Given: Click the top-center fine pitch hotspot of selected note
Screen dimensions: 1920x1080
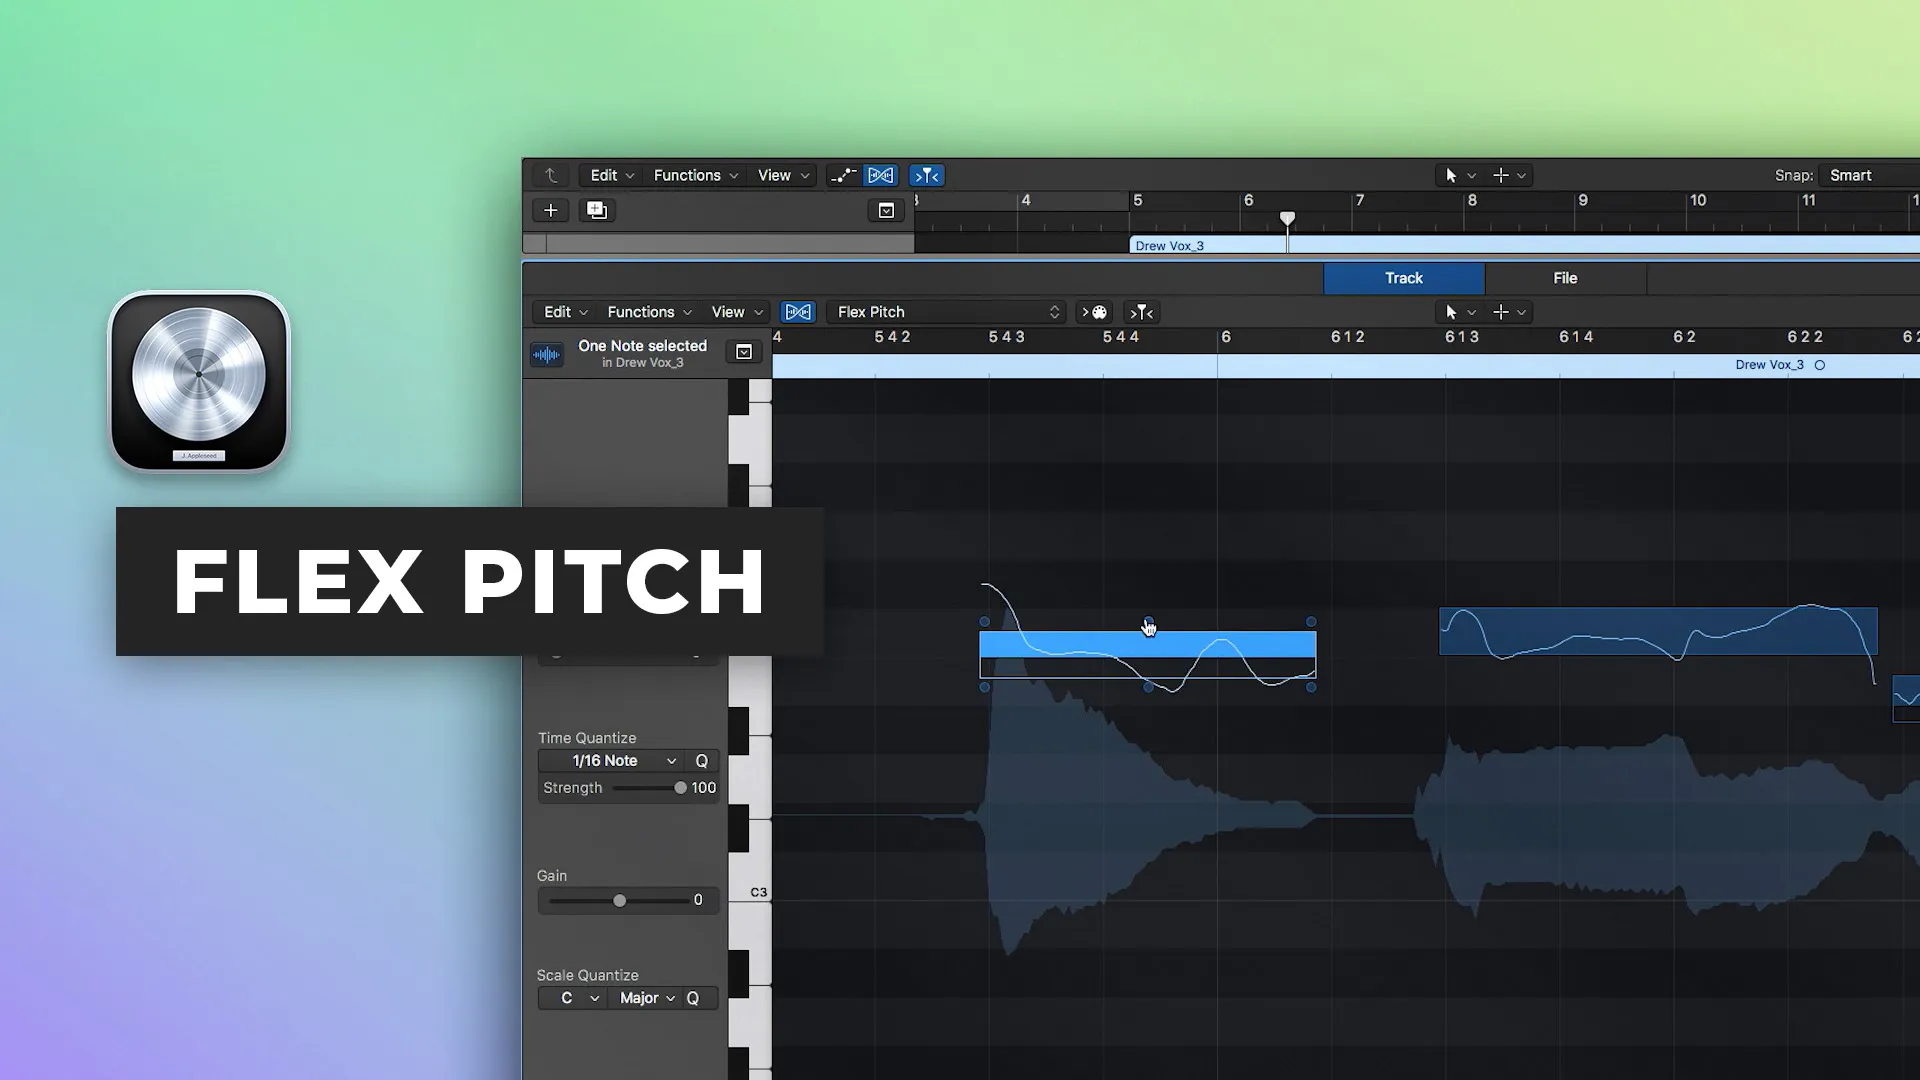Looking at the screenshot, I should [1148, 621].
